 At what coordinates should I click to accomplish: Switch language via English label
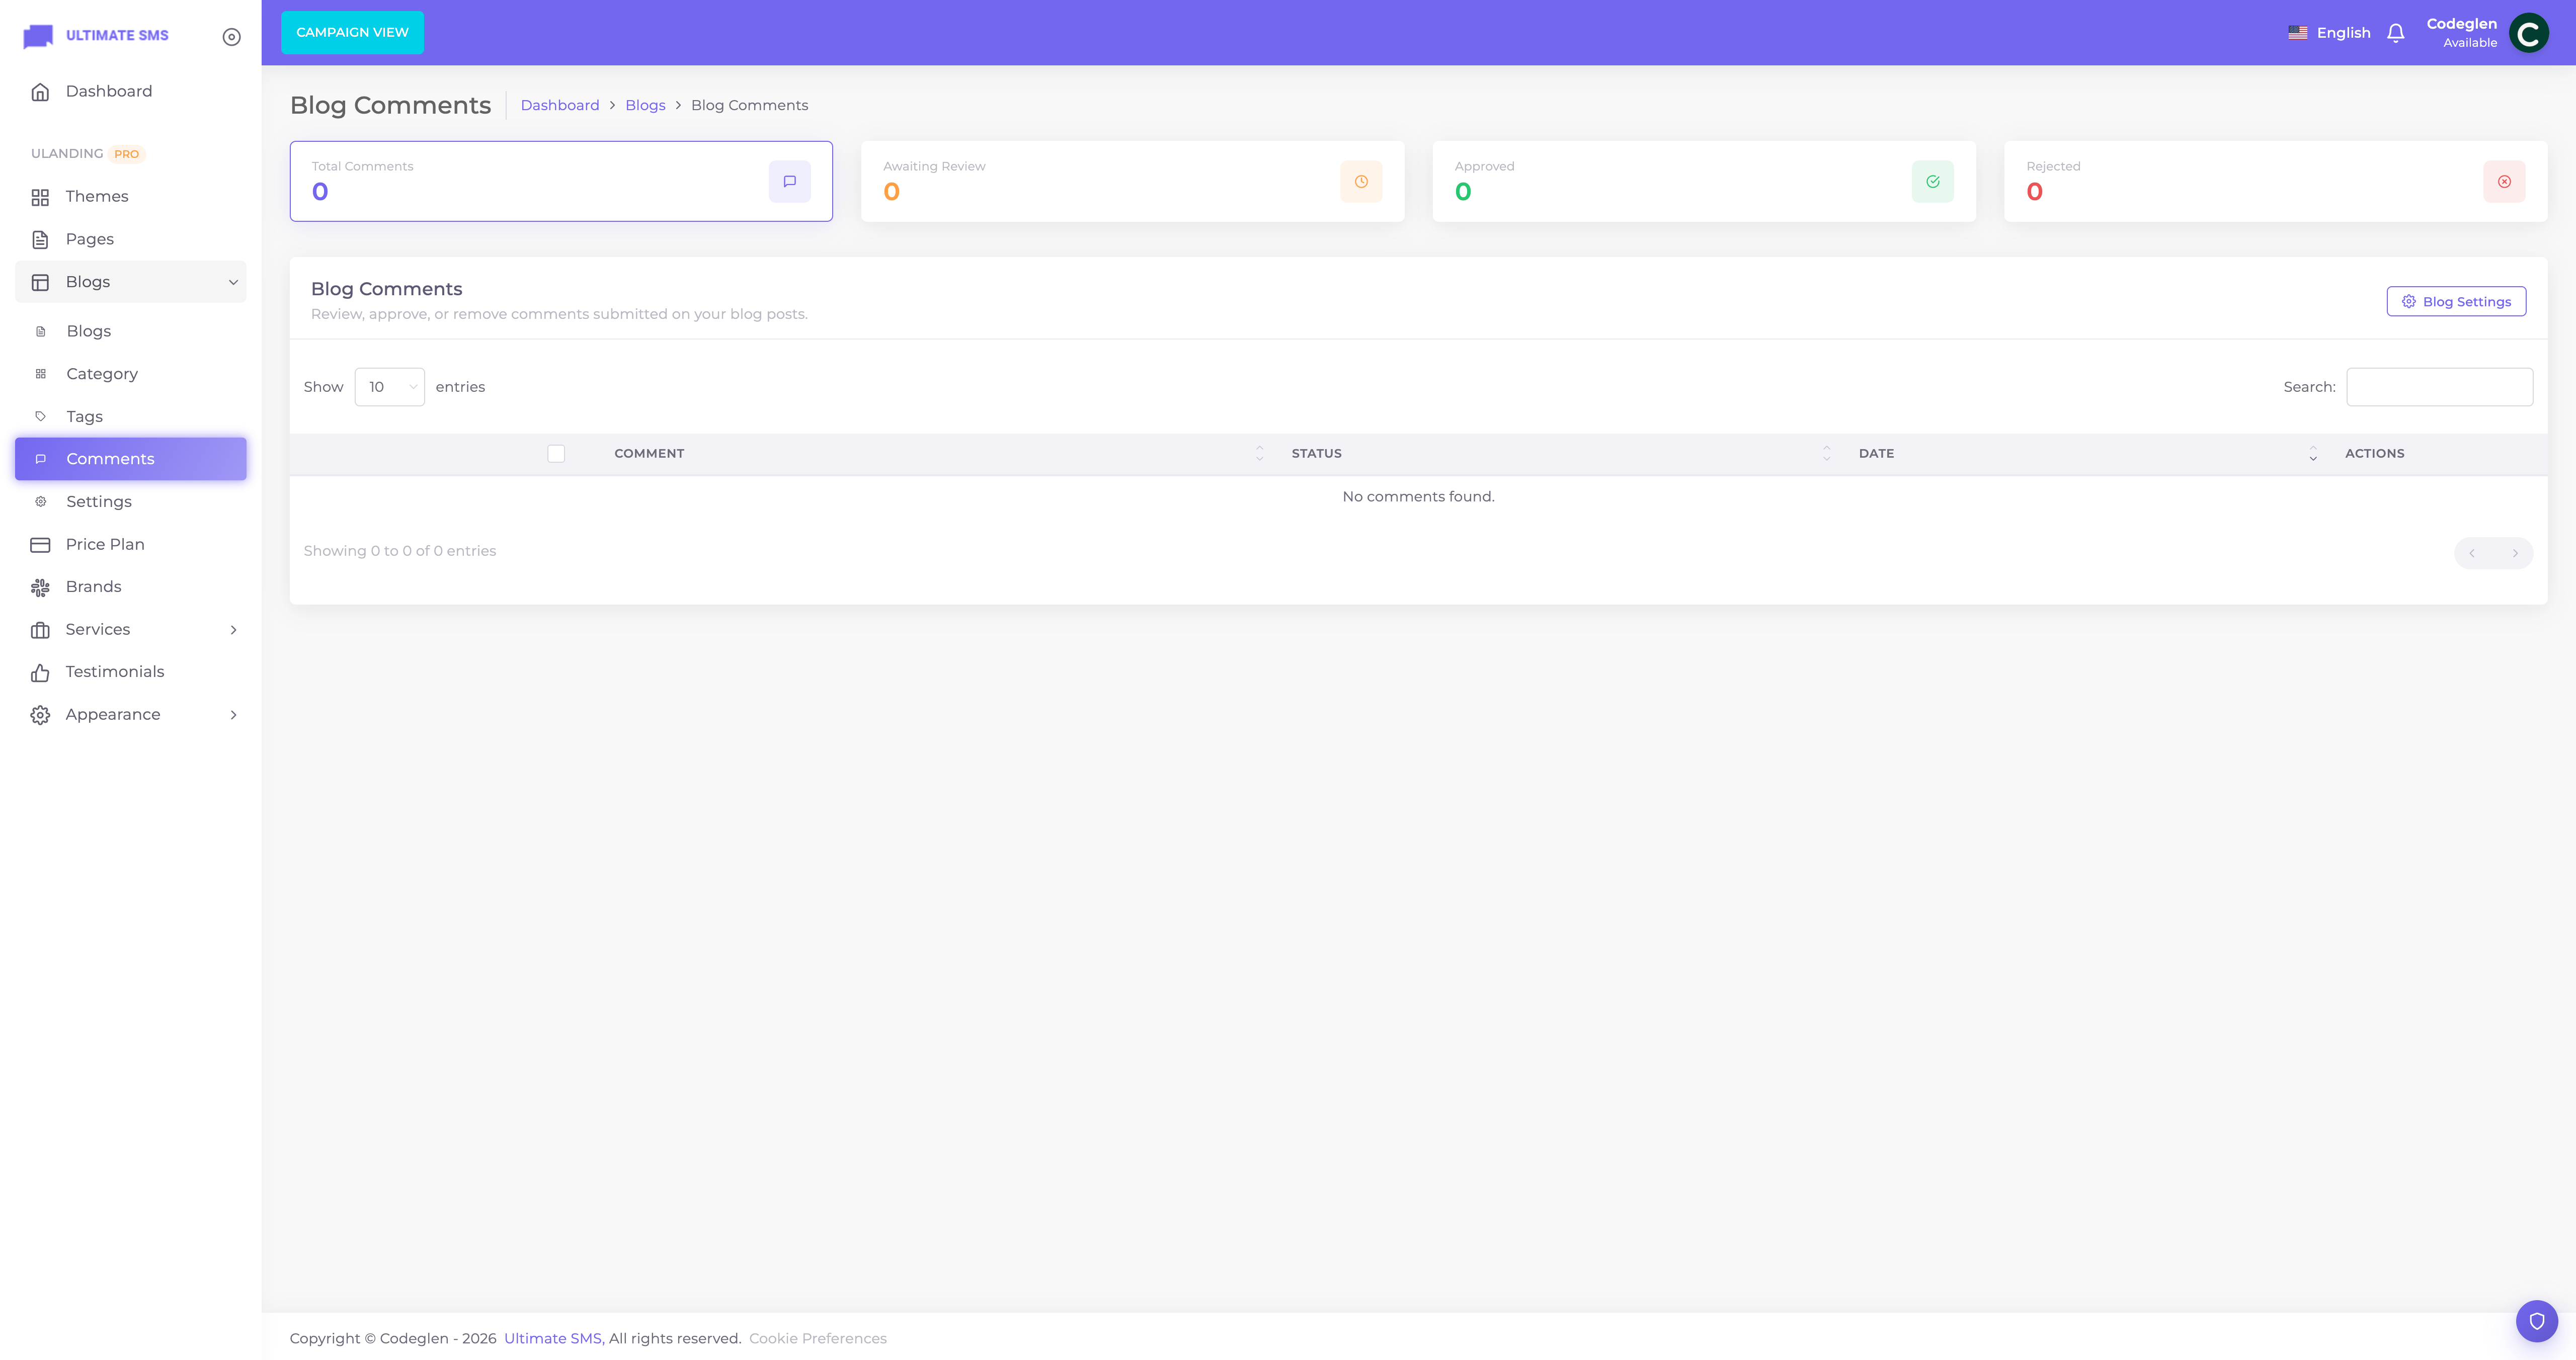tap(2343, 33)
